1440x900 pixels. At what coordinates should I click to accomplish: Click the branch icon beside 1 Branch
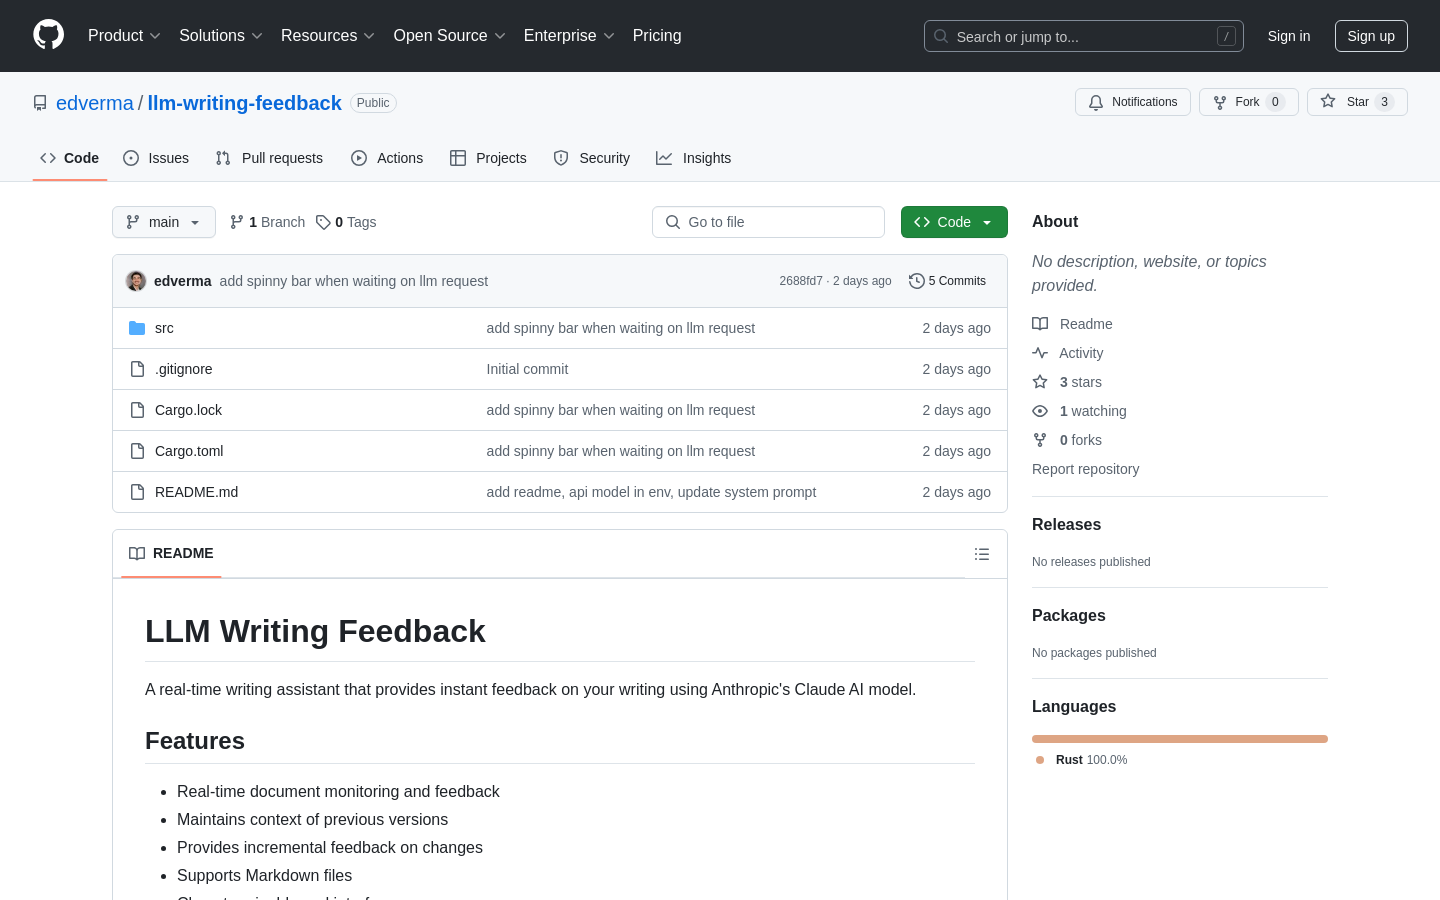237,222
